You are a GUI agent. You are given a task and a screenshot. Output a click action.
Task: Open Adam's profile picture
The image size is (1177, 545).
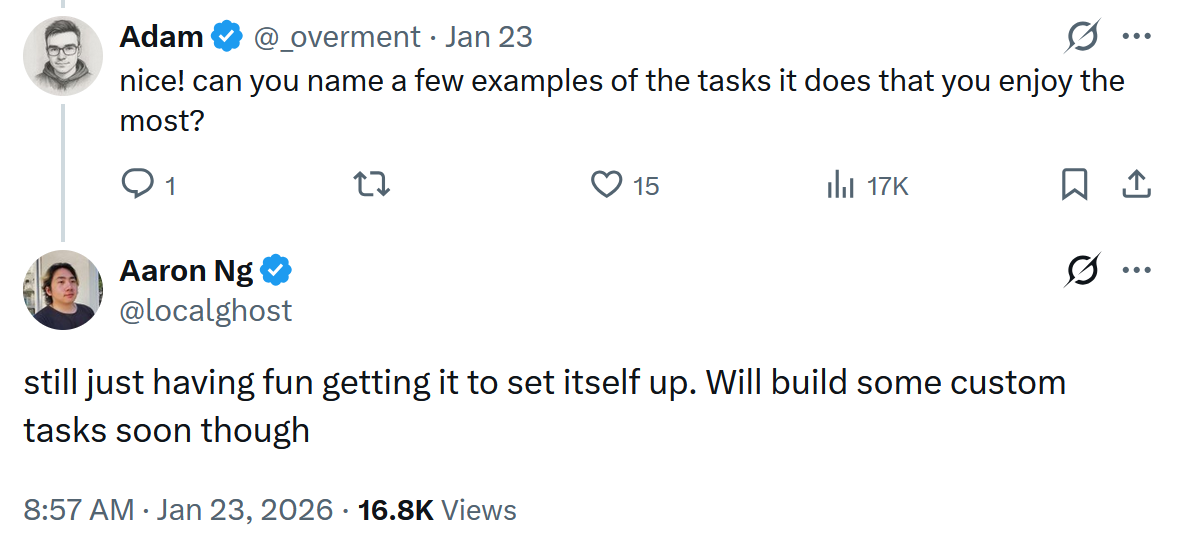[62, 56]
